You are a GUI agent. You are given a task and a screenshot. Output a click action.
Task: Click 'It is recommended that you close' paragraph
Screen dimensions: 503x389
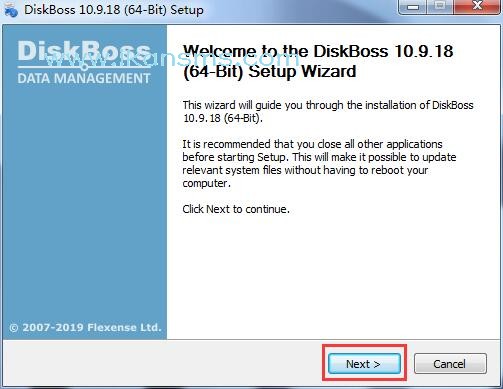319,164
